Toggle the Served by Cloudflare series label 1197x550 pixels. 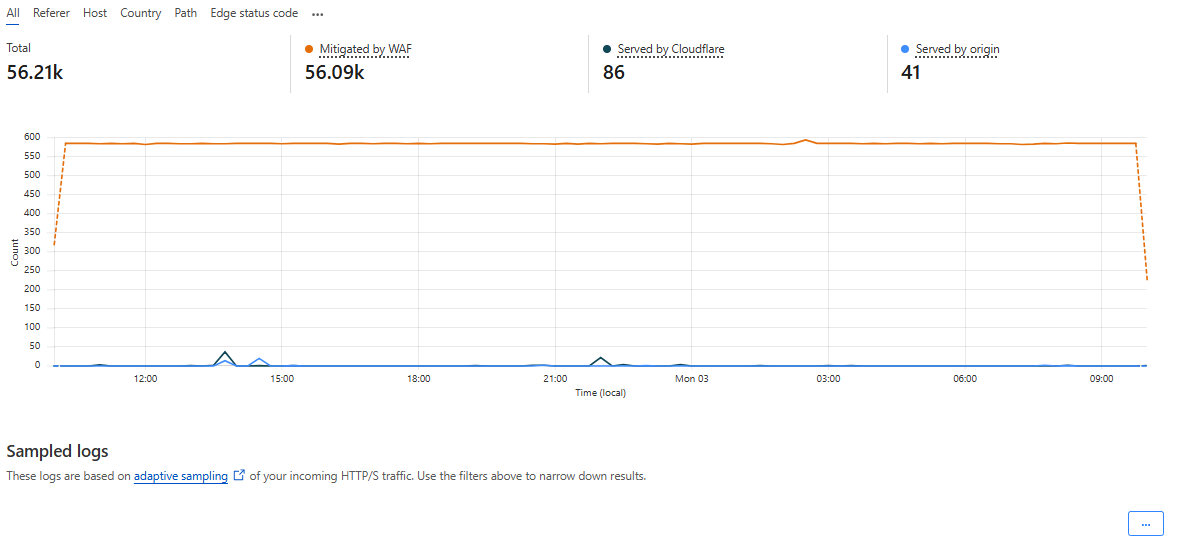point(670,49)
